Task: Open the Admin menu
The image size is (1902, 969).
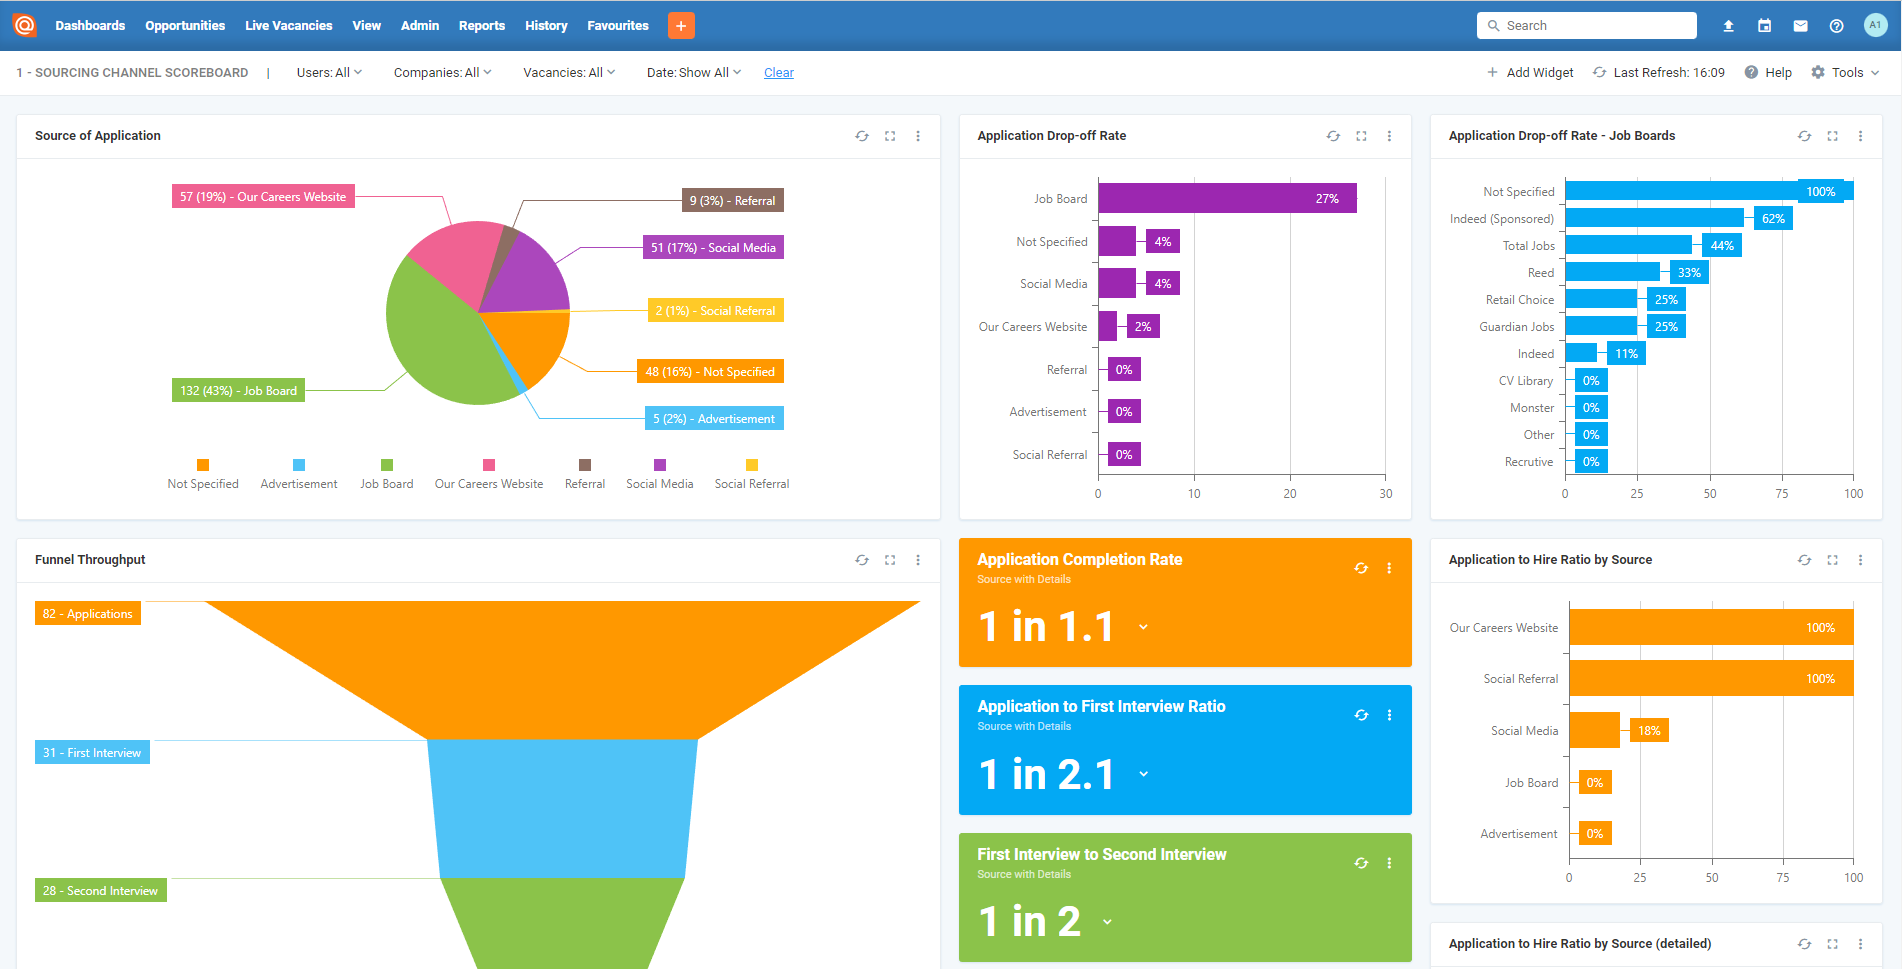Action: (420, 26)
